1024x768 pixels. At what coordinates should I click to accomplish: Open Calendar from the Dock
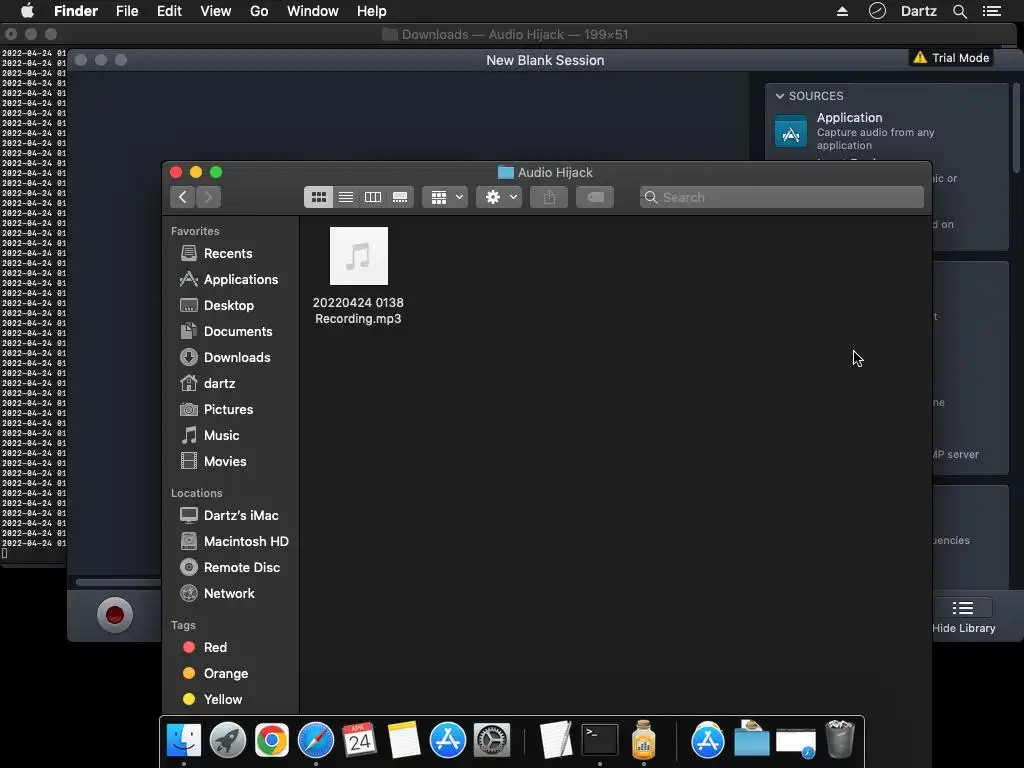coord(360,740)
